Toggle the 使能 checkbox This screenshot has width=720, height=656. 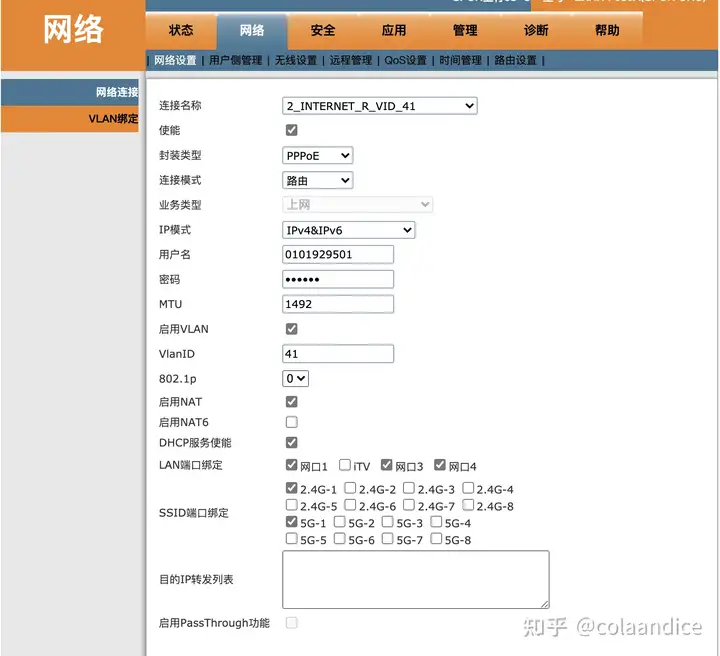coord(292,130)
